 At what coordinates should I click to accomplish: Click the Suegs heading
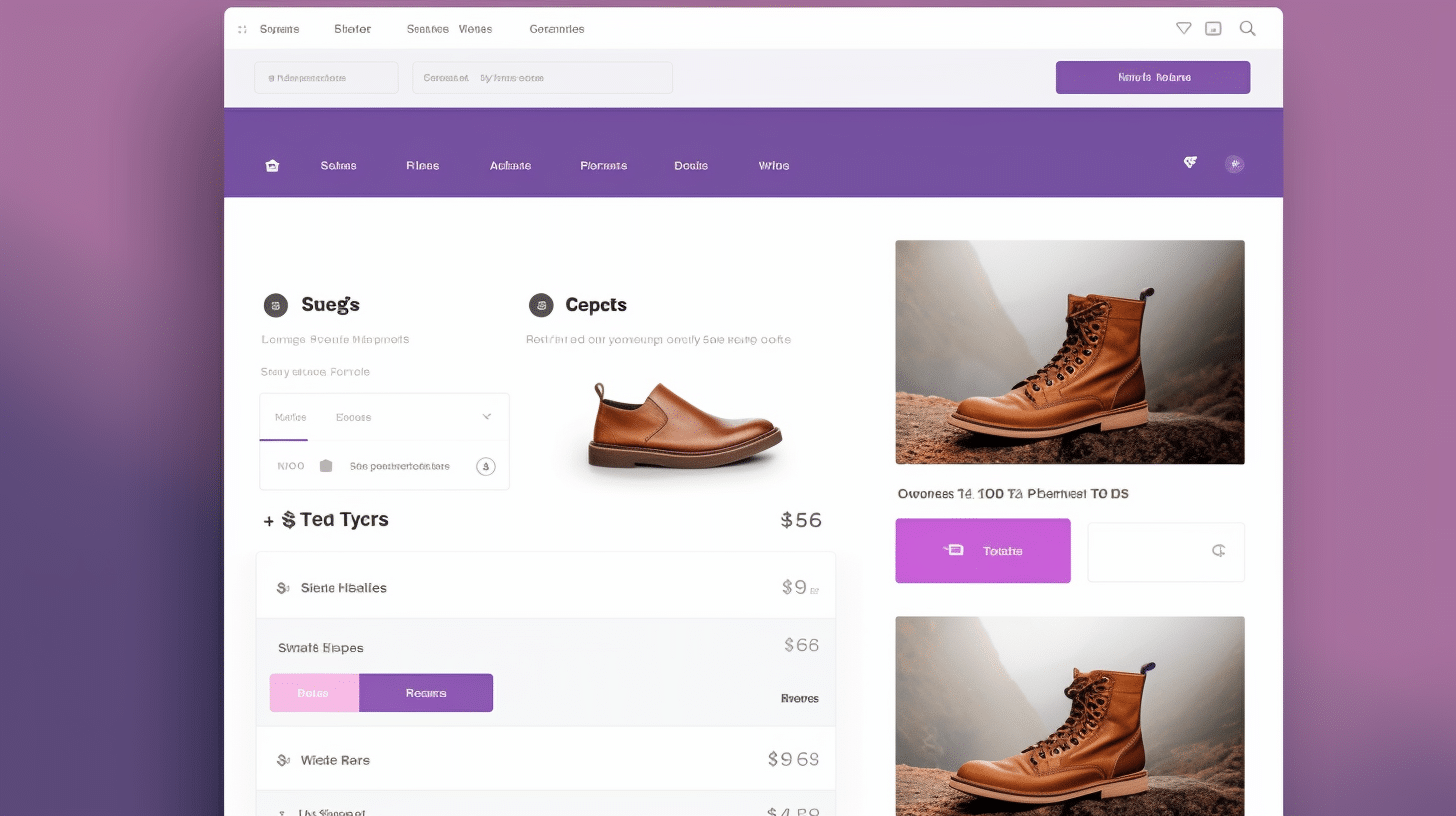click(330, 305)
